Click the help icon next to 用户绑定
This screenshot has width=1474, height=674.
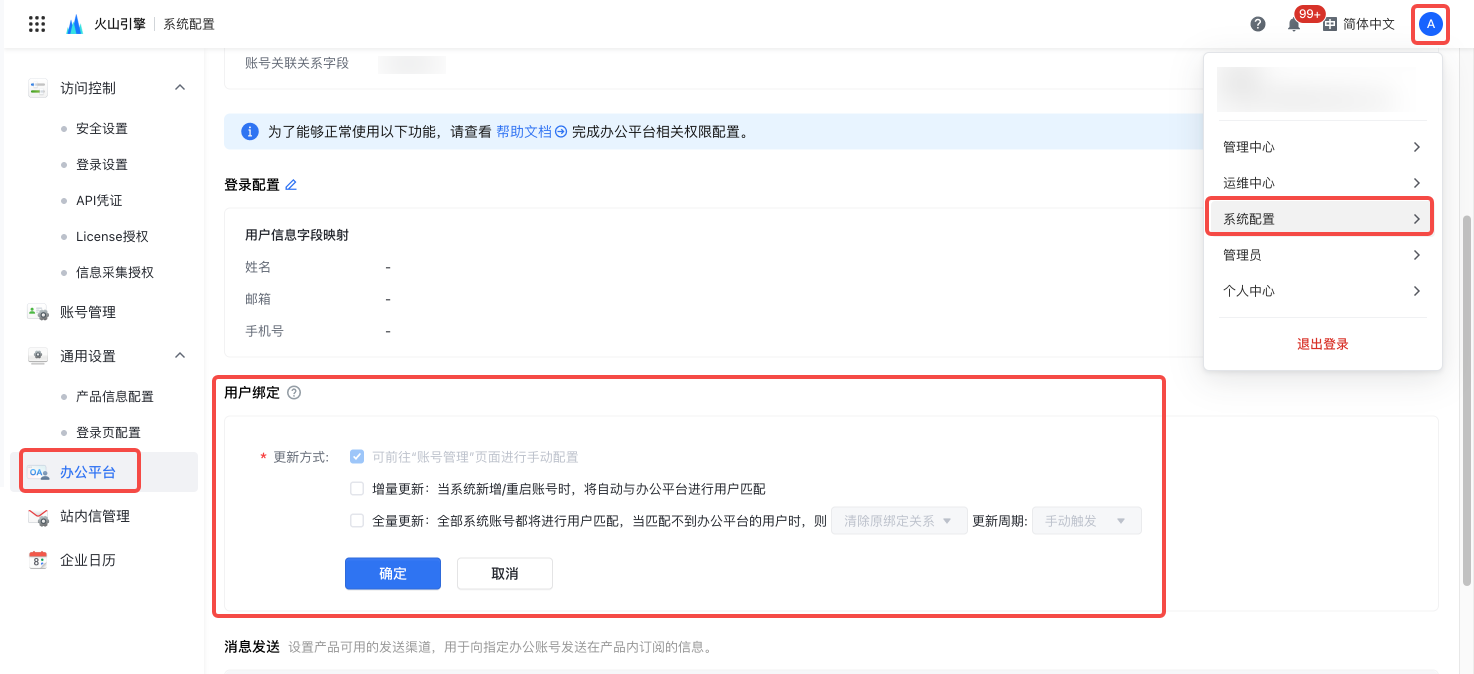294,393
